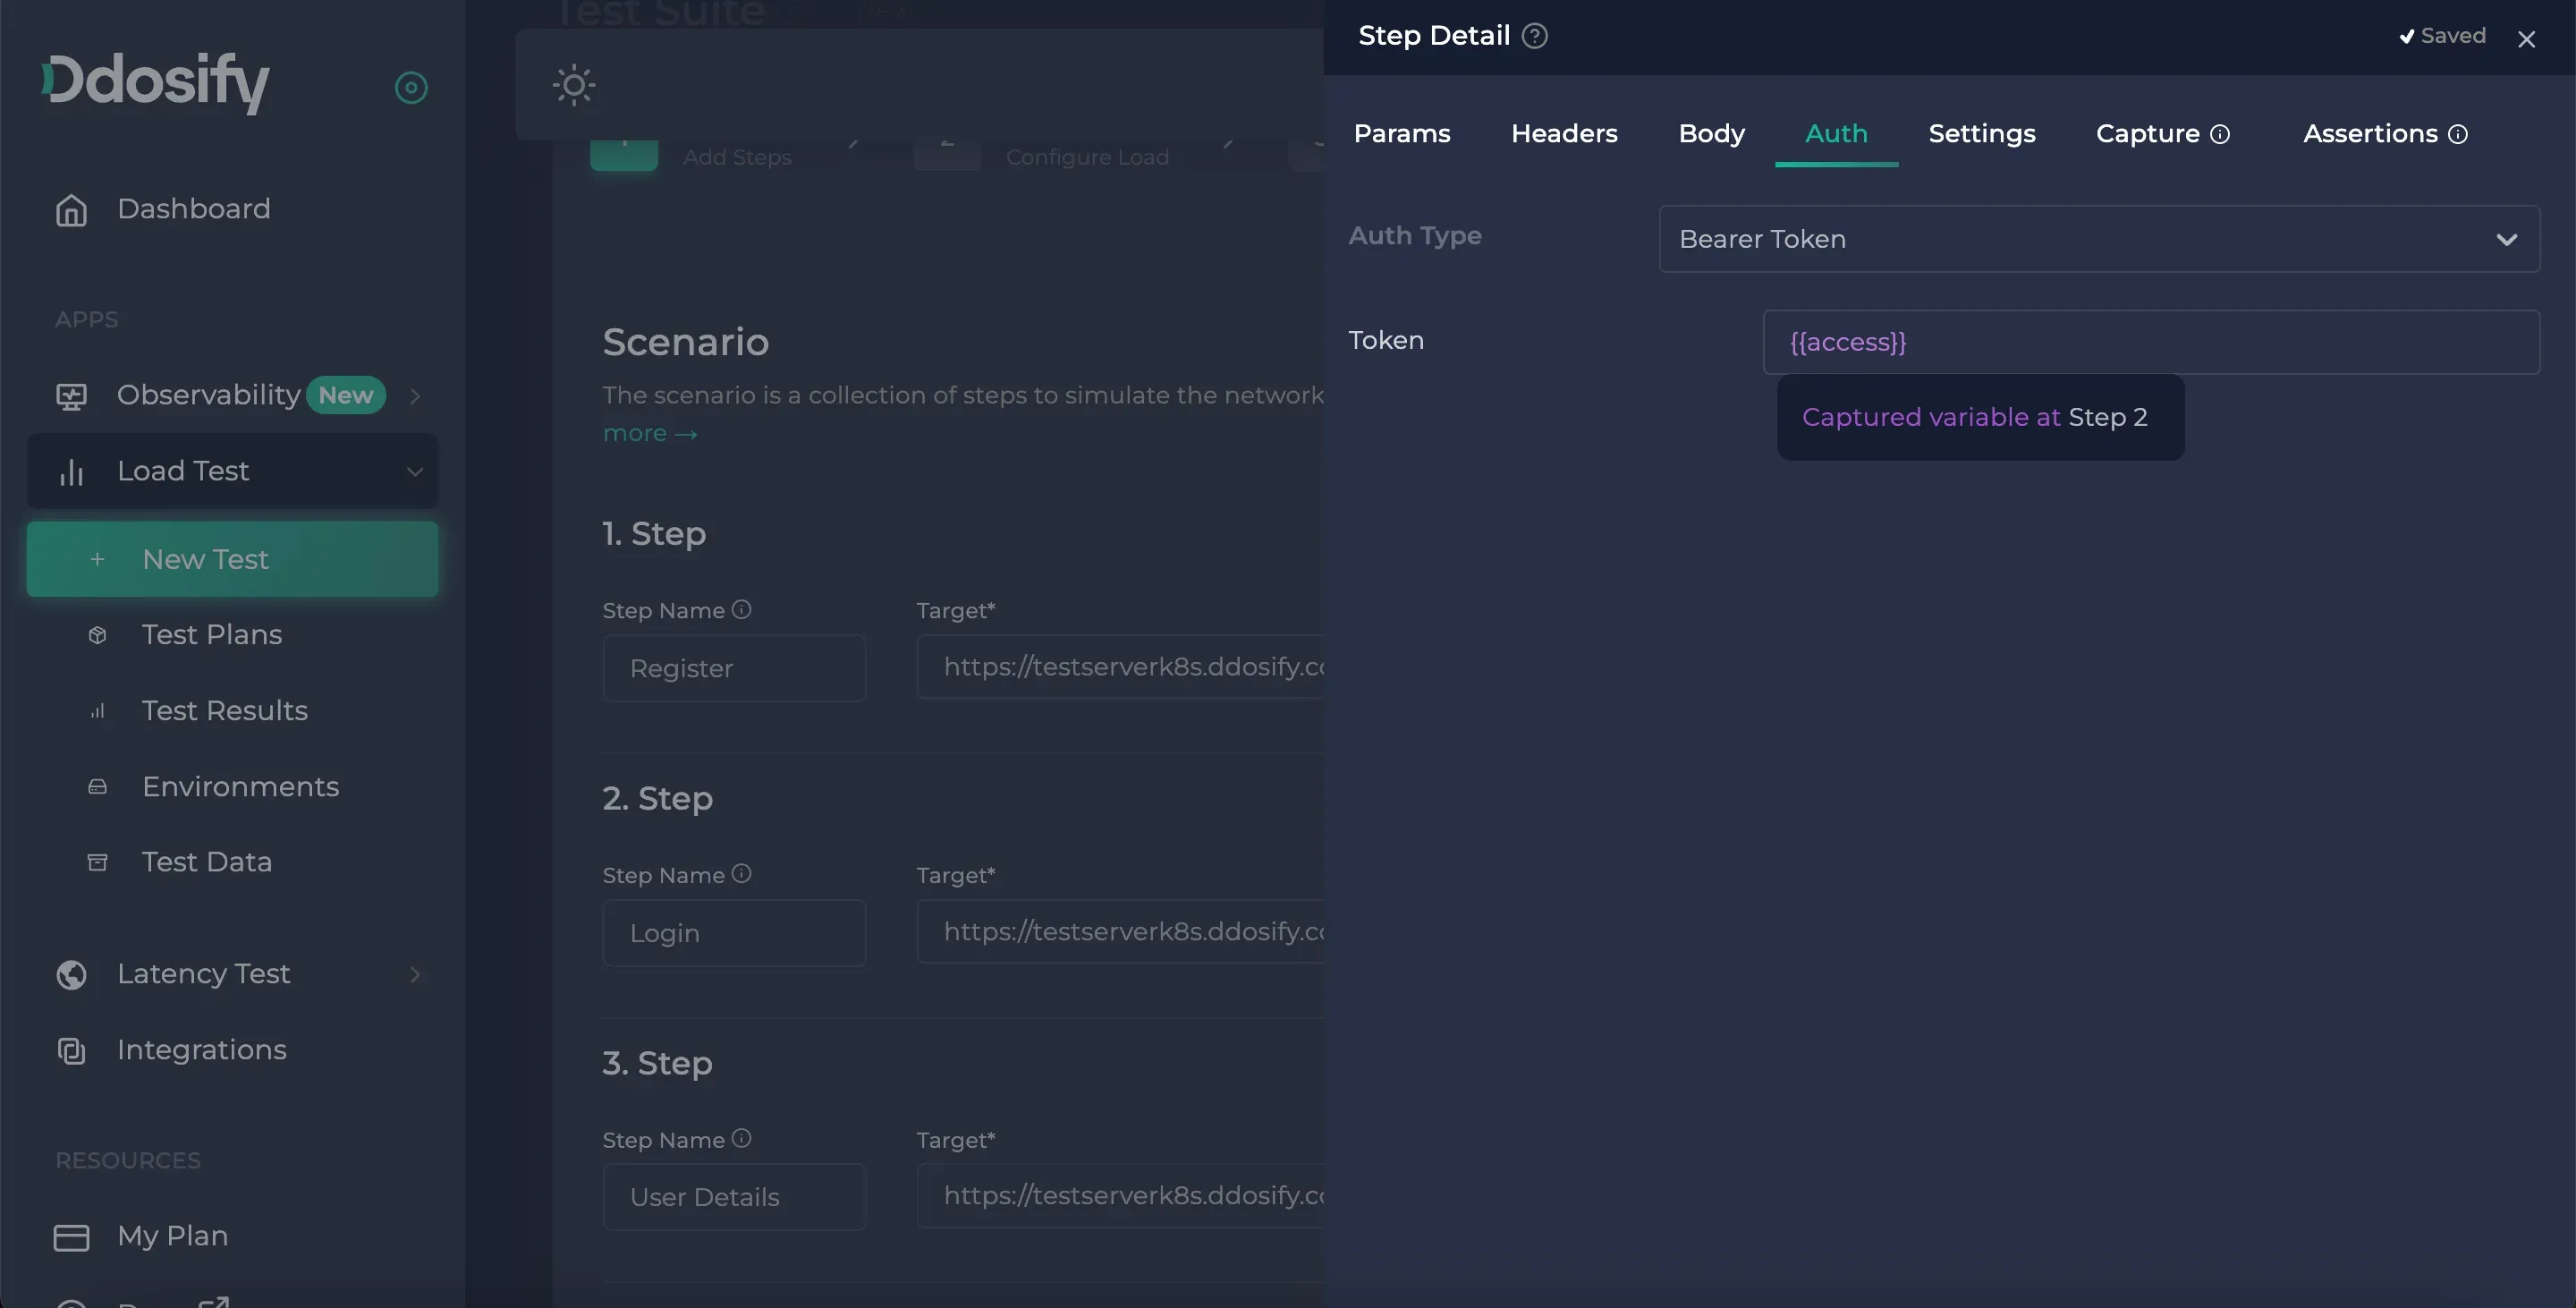Switch to the Headers tab
2576x1308 pixels.
1563,134
